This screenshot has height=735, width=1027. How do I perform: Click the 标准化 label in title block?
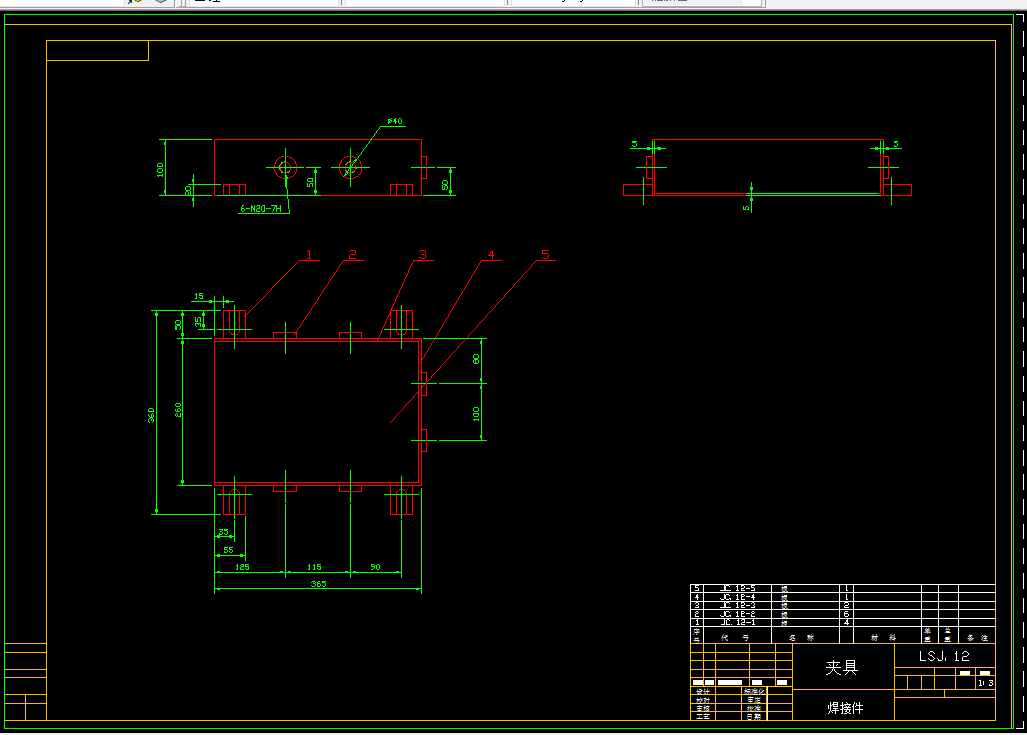(754, 692)
